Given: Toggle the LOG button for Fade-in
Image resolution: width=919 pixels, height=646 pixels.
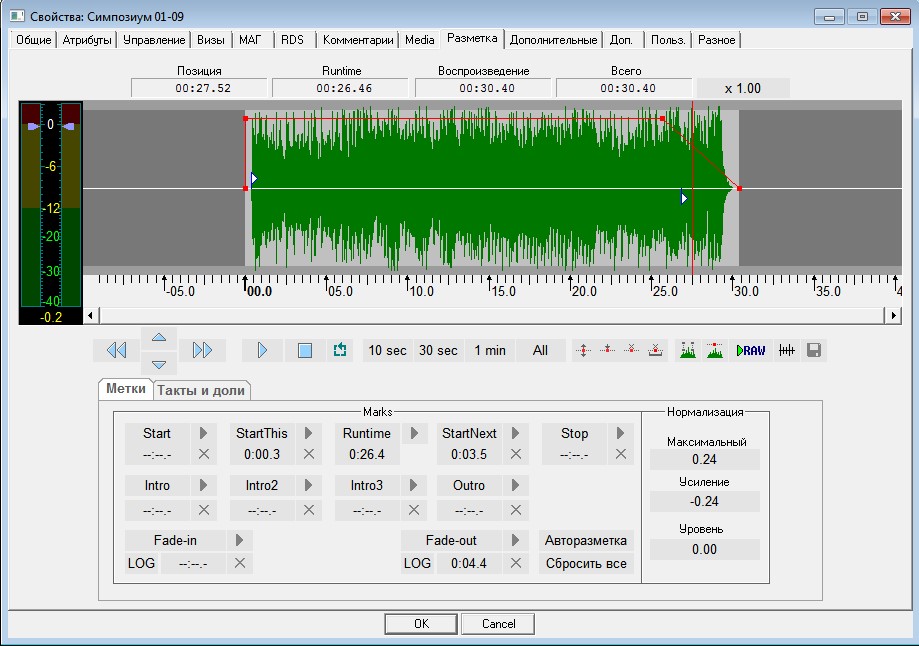Looking at the screenshot, I should pos(141,563).
